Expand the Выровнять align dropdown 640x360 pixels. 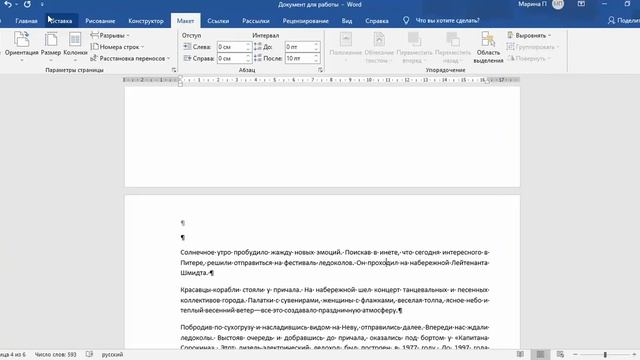[529, 36]
